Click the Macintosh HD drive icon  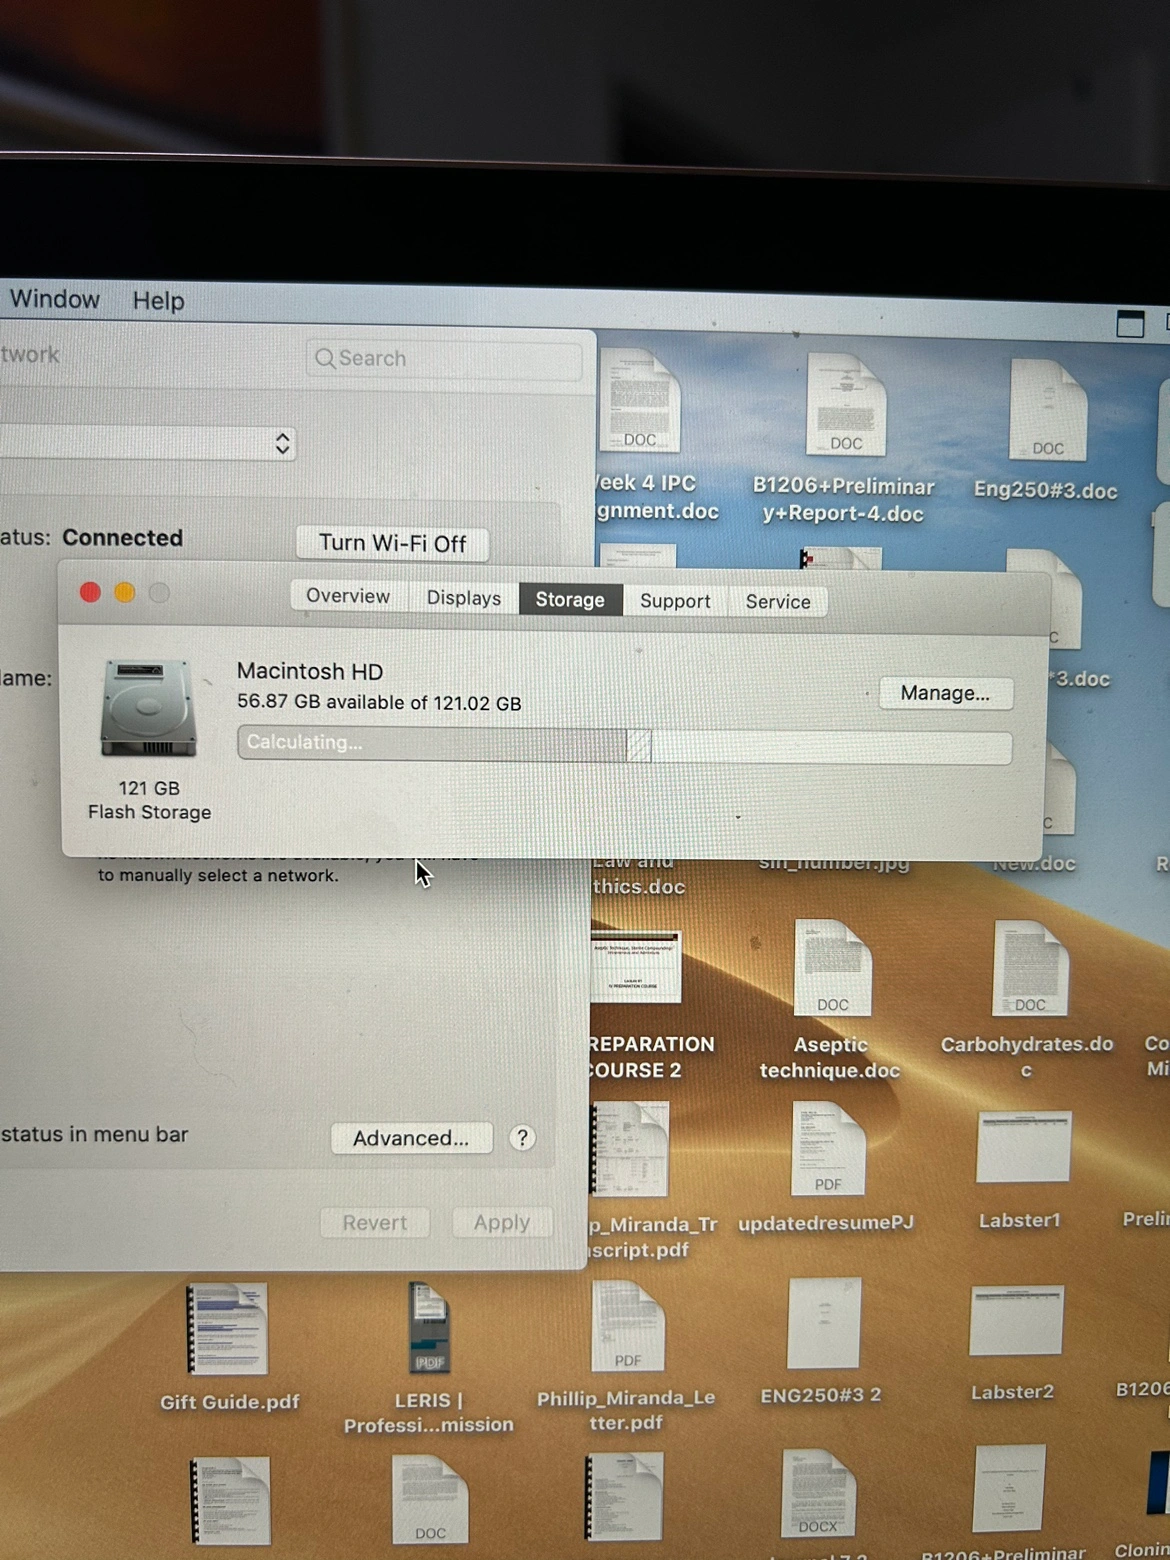coord(148,709)
